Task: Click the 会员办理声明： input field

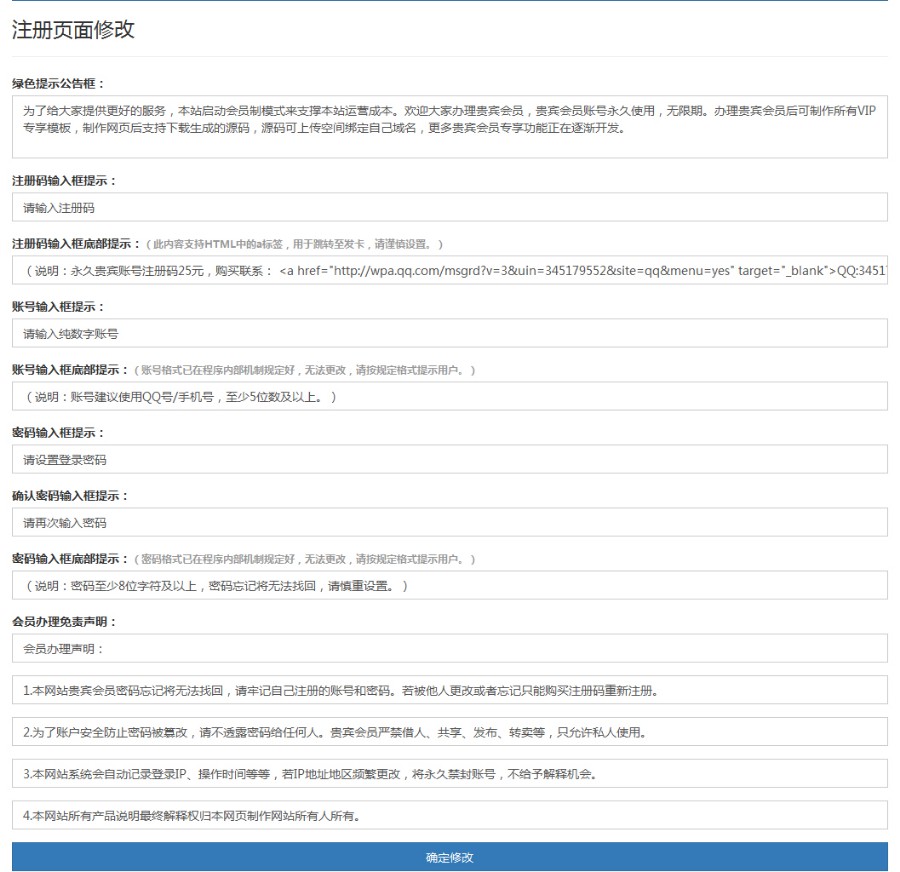Action: coord(449,649)
